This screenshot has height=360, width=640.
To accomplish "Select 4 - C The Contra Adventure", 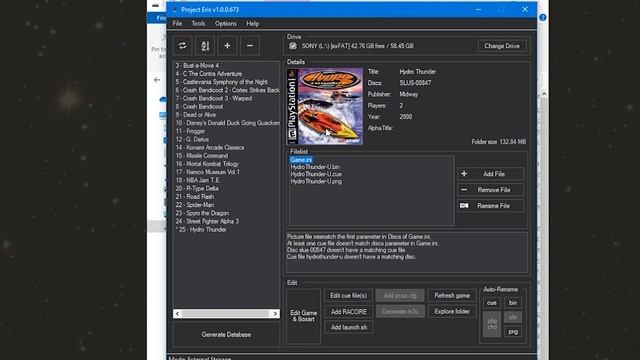I will click(209, 73).
